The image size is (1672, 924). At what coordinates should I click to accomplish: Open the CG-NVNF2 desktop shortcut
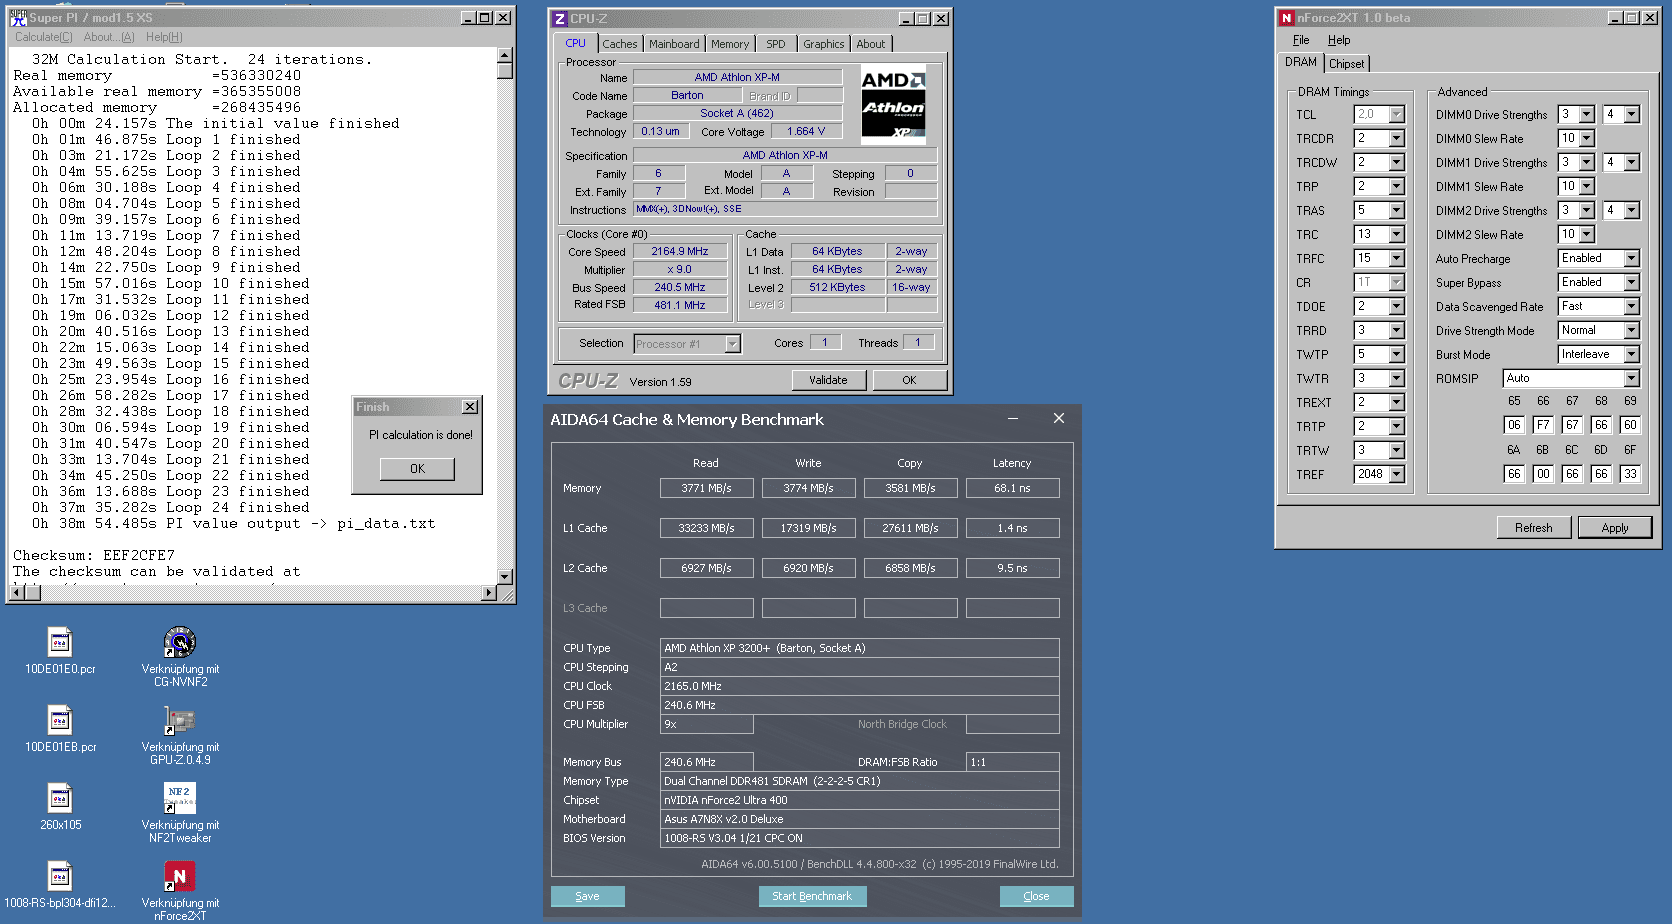(180, 643)
